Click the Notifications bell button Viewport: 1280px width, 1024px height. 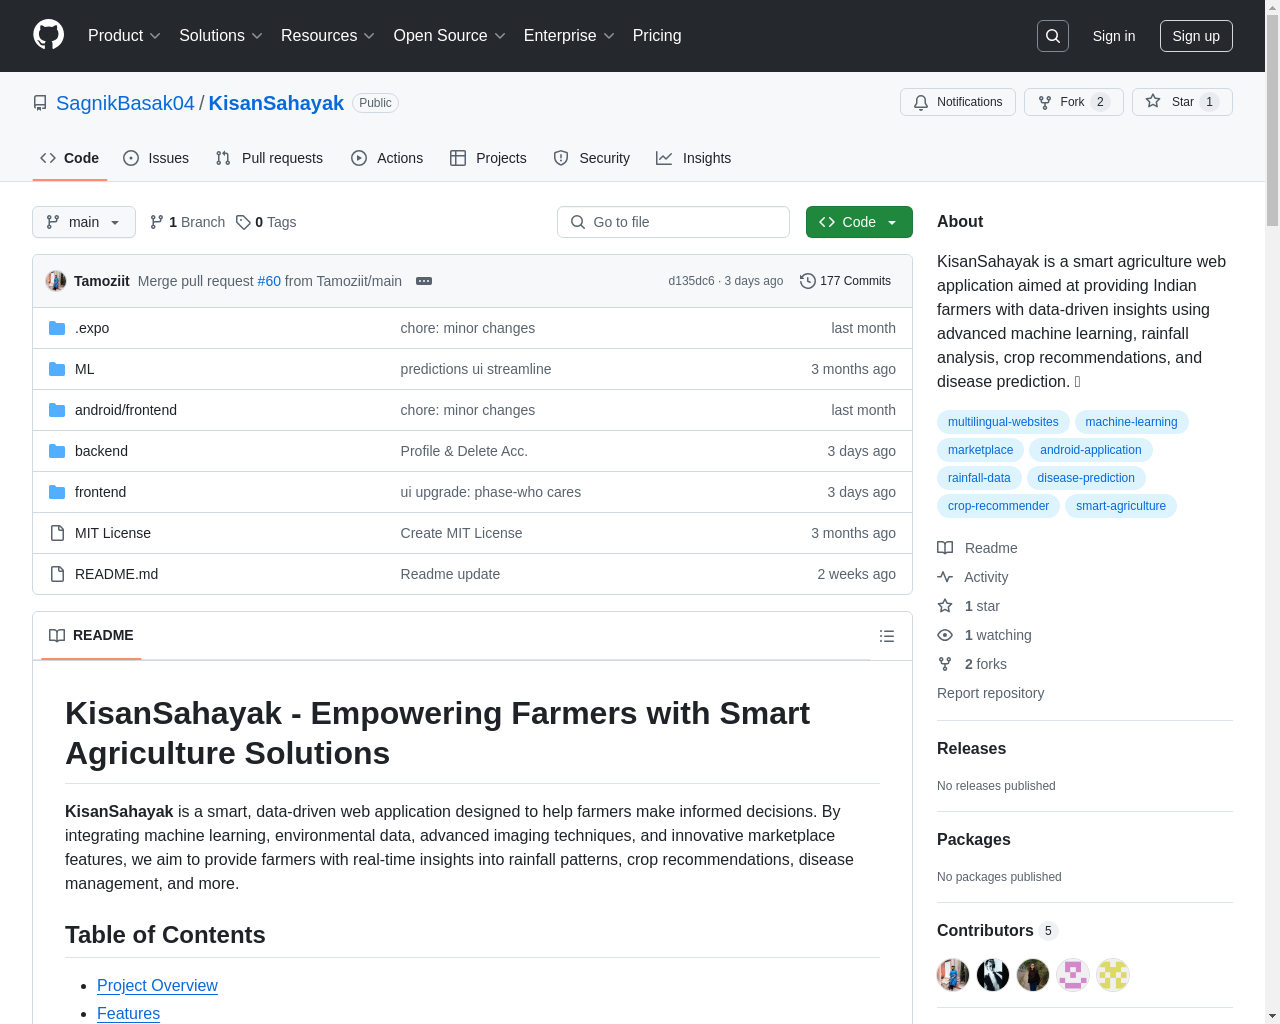(958, 102)
